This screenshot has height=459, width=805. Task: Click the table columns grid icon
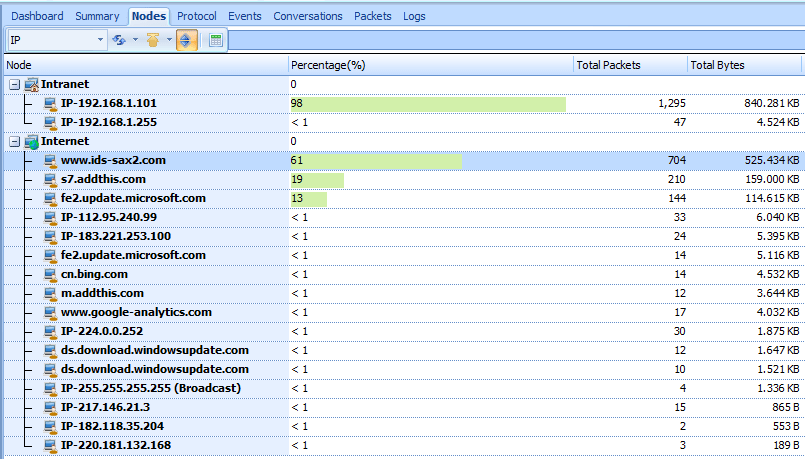216,40
